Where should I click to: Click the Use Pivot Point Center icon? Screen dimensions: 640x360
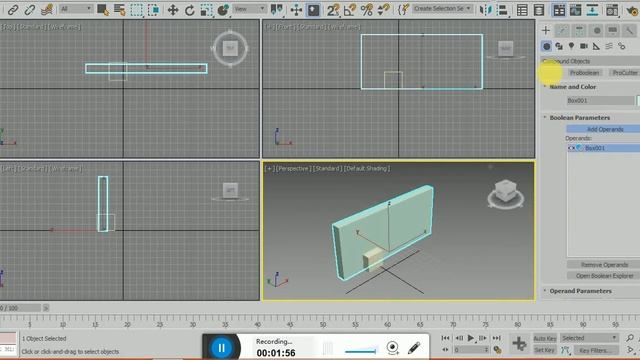277,10
